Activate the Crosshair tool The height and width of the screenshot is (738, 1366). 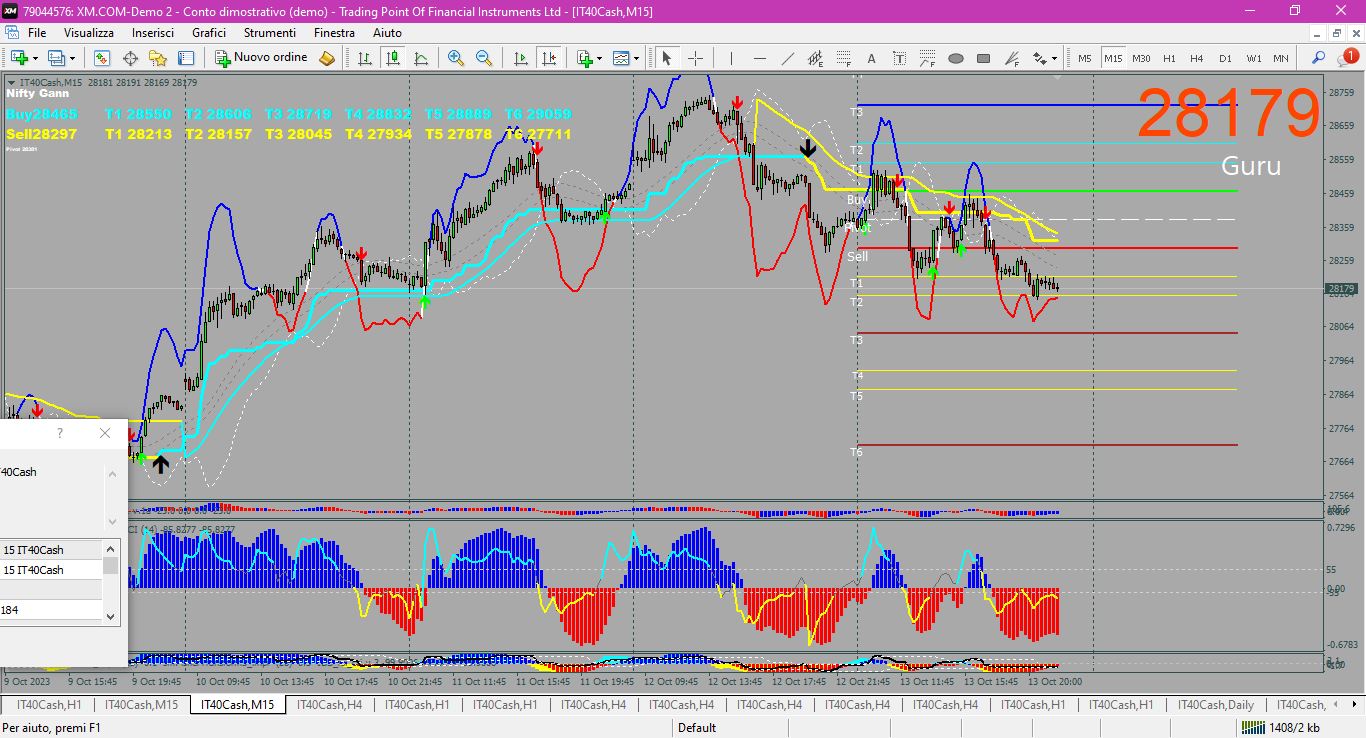tap(695, 58)
